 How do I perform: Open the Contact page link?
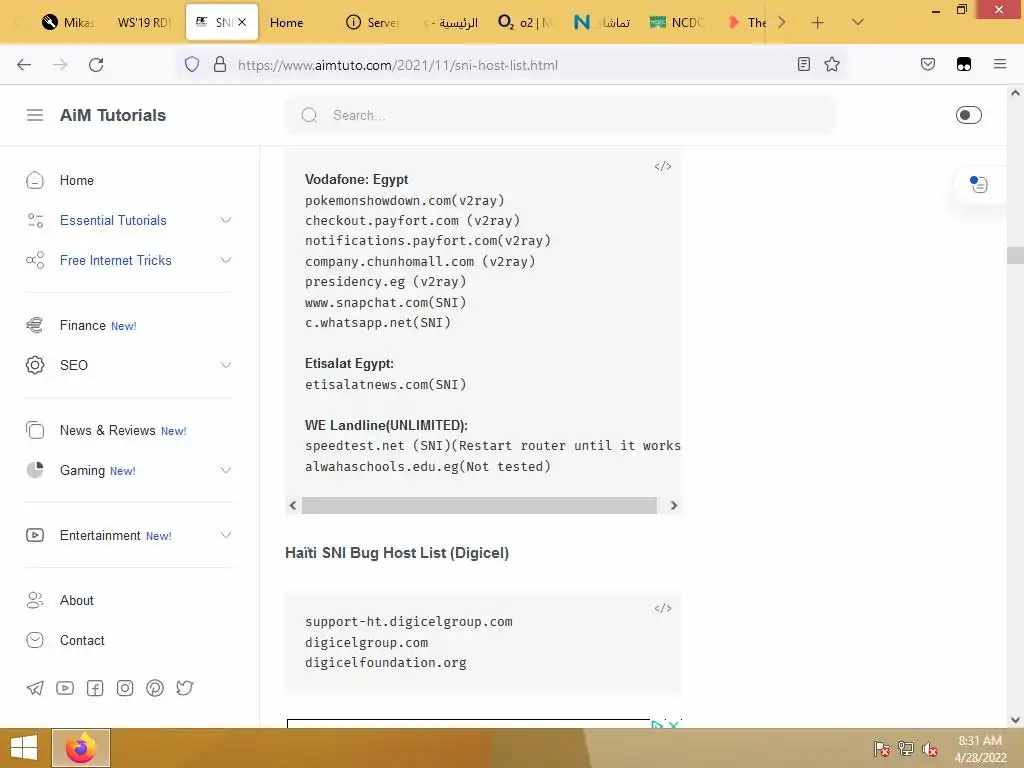(82, 640)
